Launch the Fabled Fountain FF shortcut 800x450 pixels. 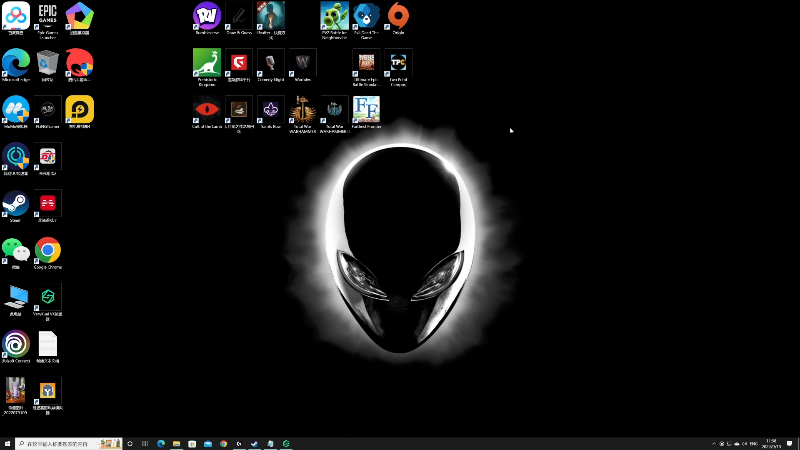(366, 111)
